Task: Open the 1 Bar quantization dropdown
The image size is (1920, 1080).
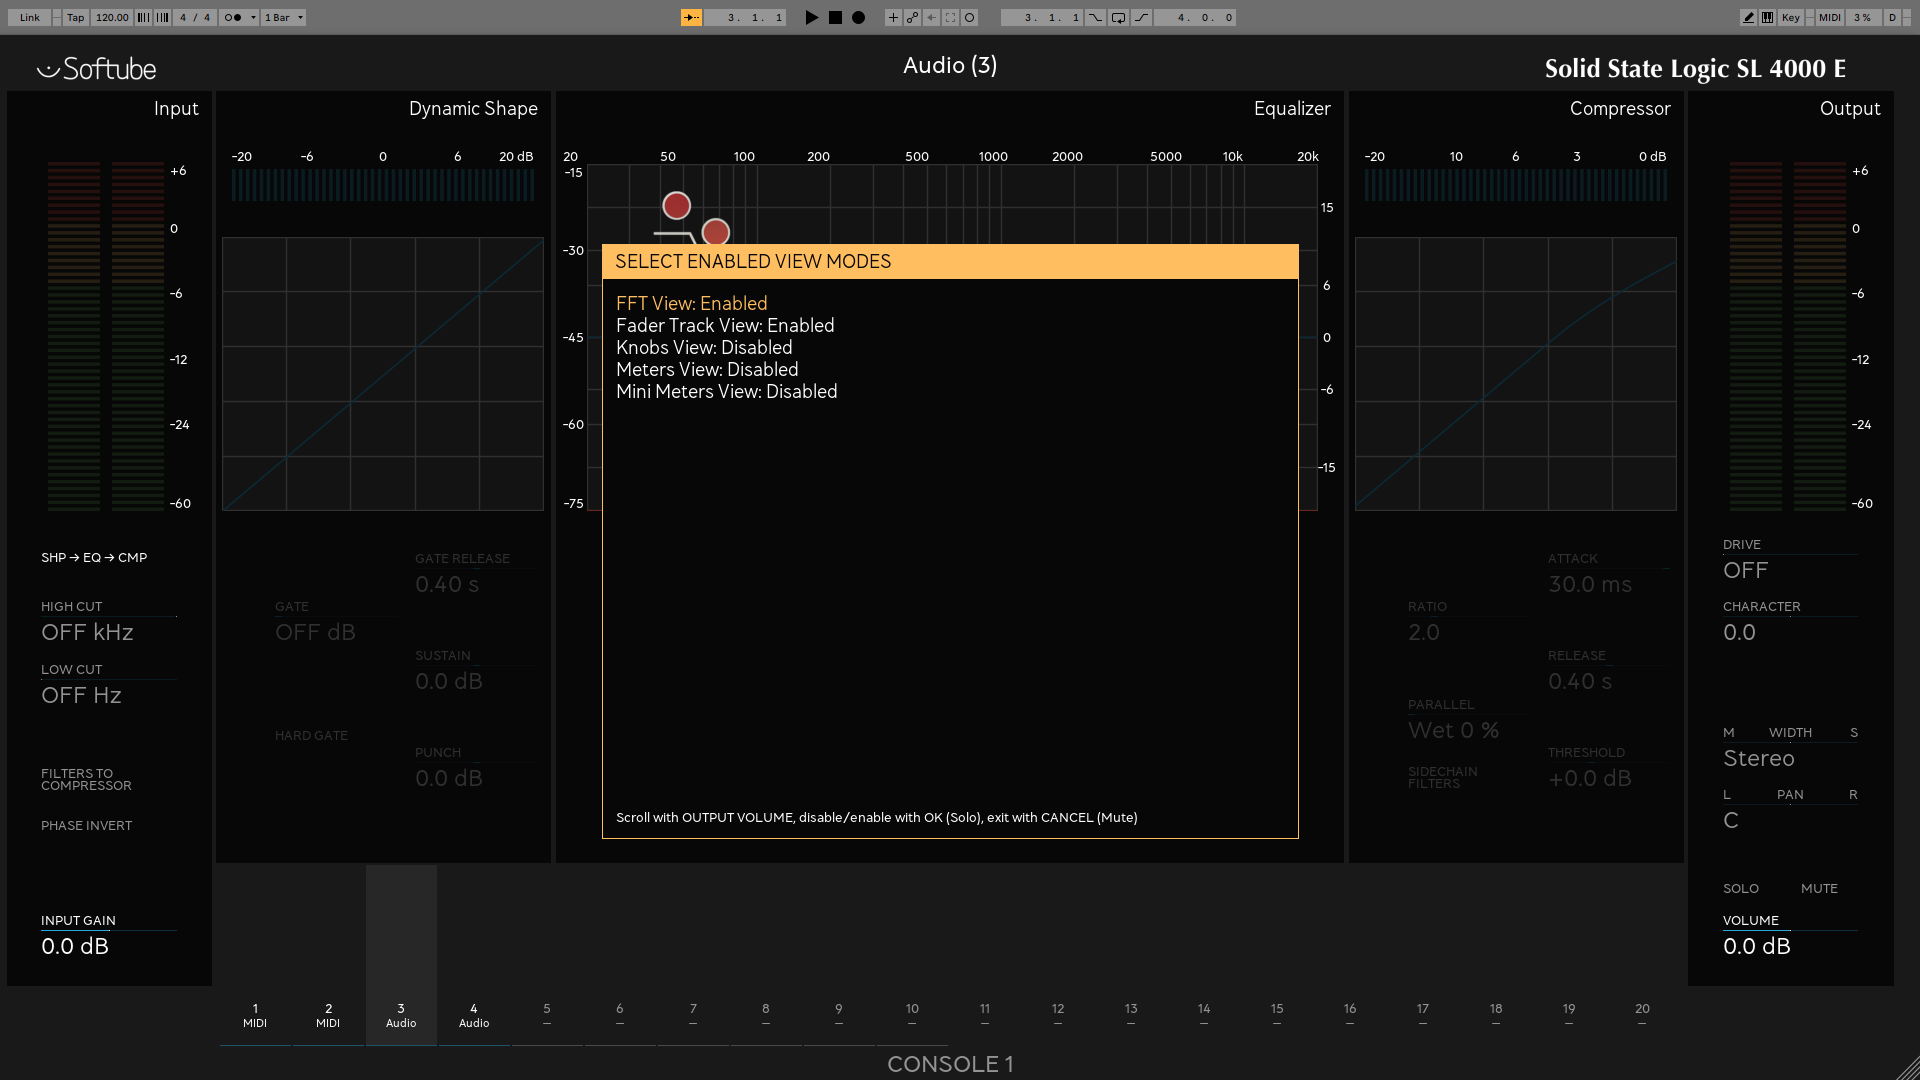Action: [284, 17]
